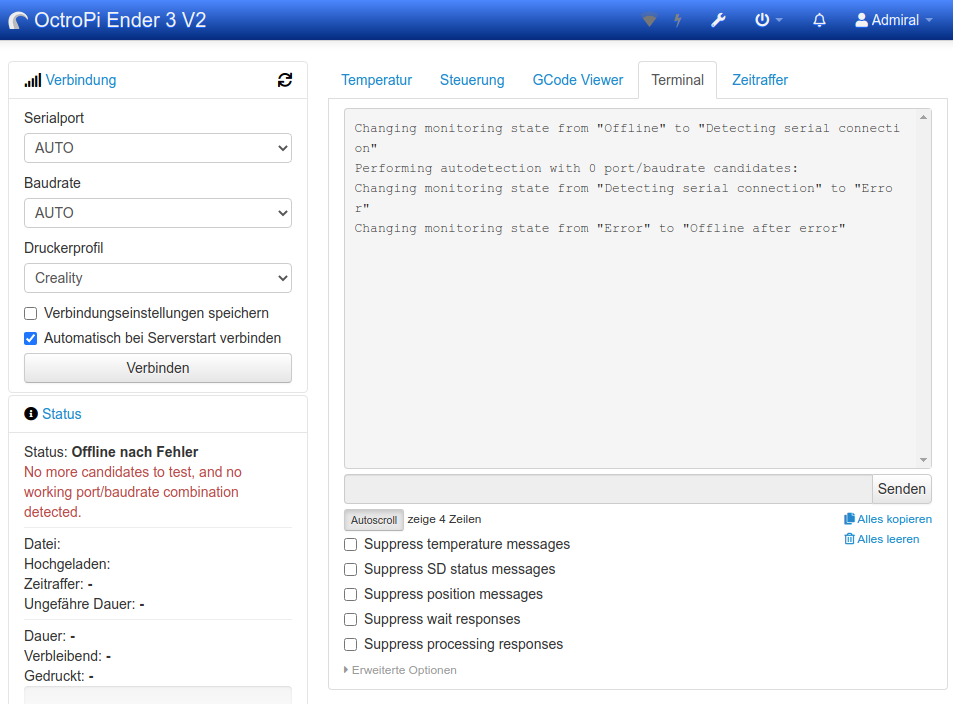
Task: Click the refresh ports icon in Verbindung
Action: 285,80
